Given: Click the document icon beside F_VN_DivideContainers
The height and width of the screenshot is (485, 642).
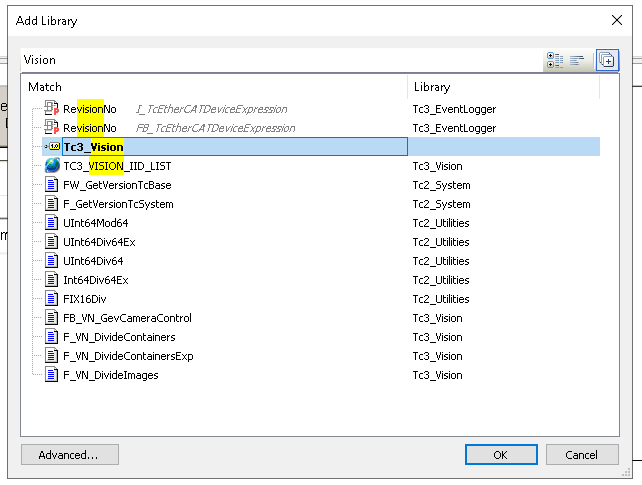Looking at the screenshot, I should point(51,337).
